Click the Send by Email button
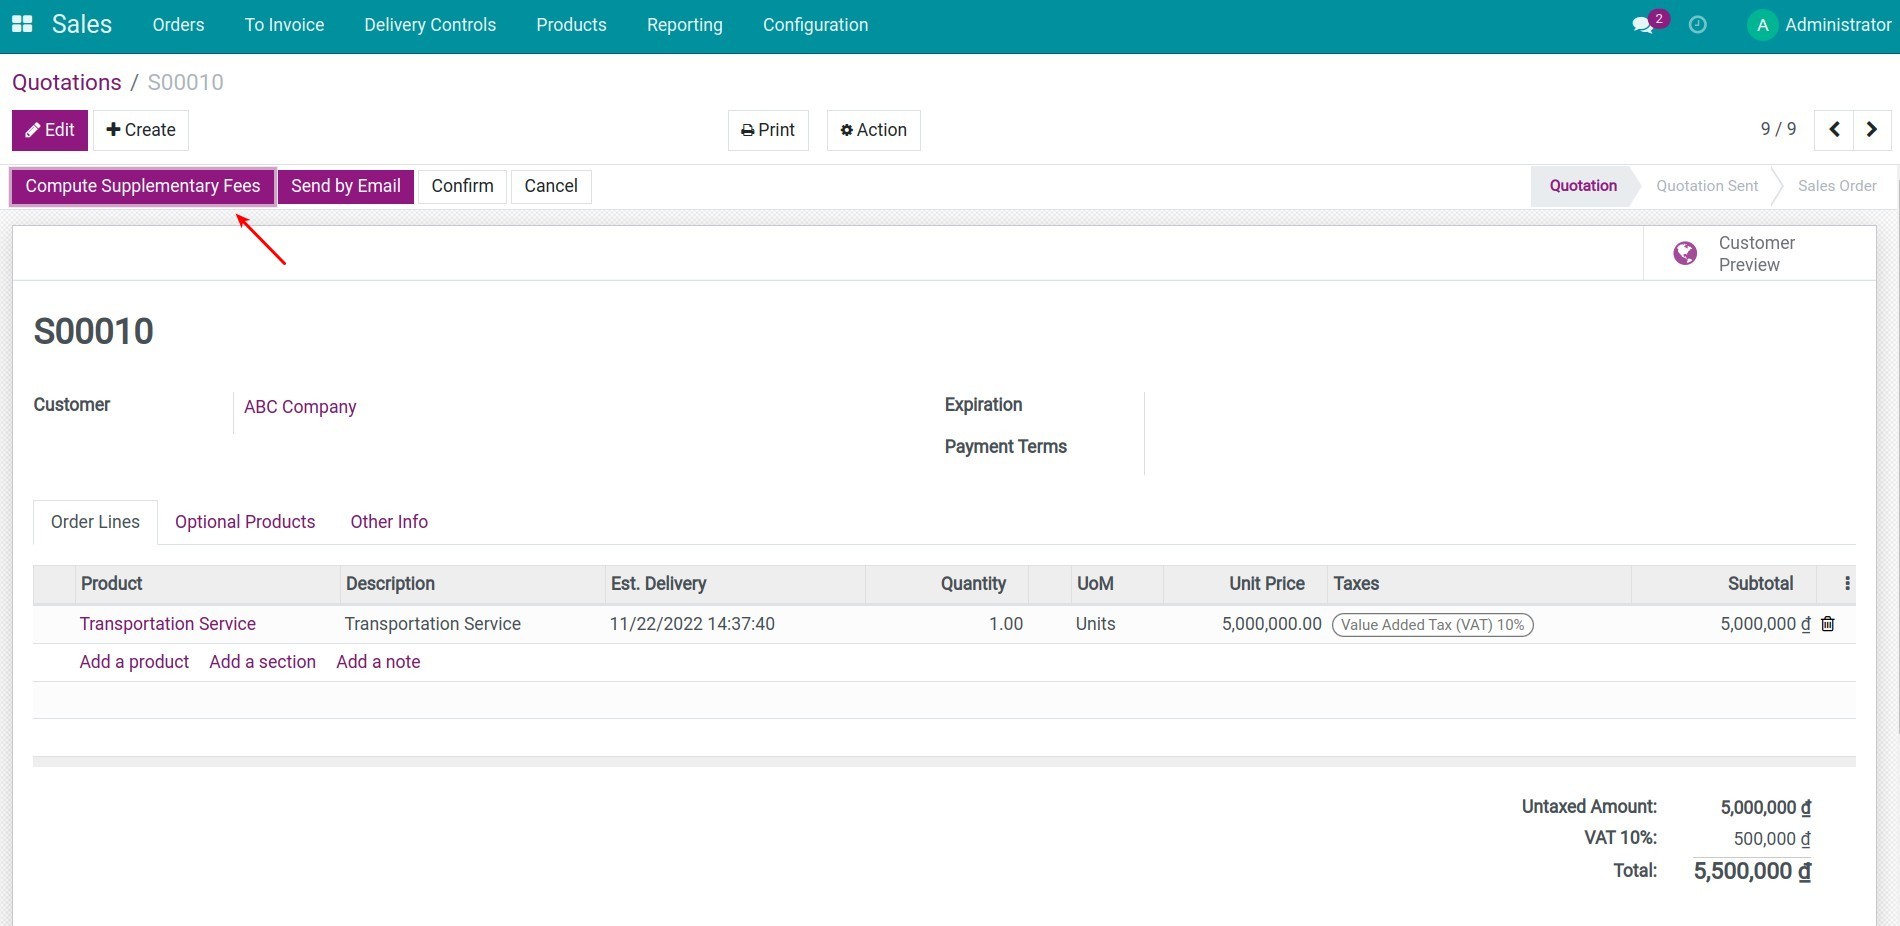The height and width of the screenshot is (926, 1900). 345,186
